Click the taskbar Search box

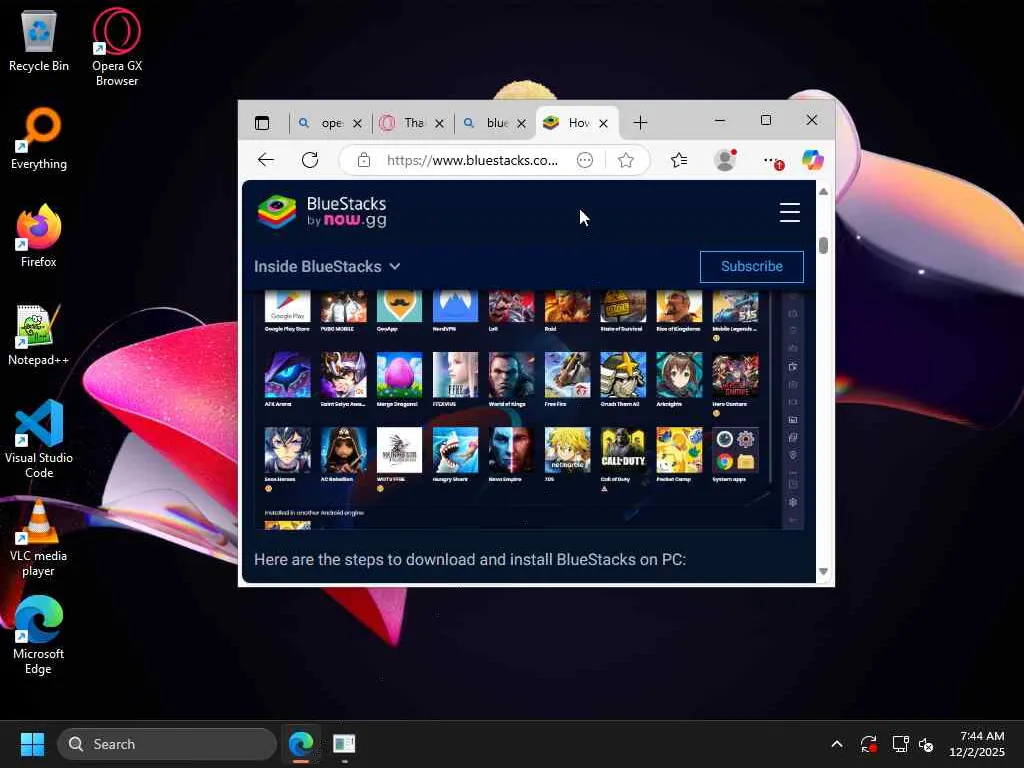coord(167,744)
